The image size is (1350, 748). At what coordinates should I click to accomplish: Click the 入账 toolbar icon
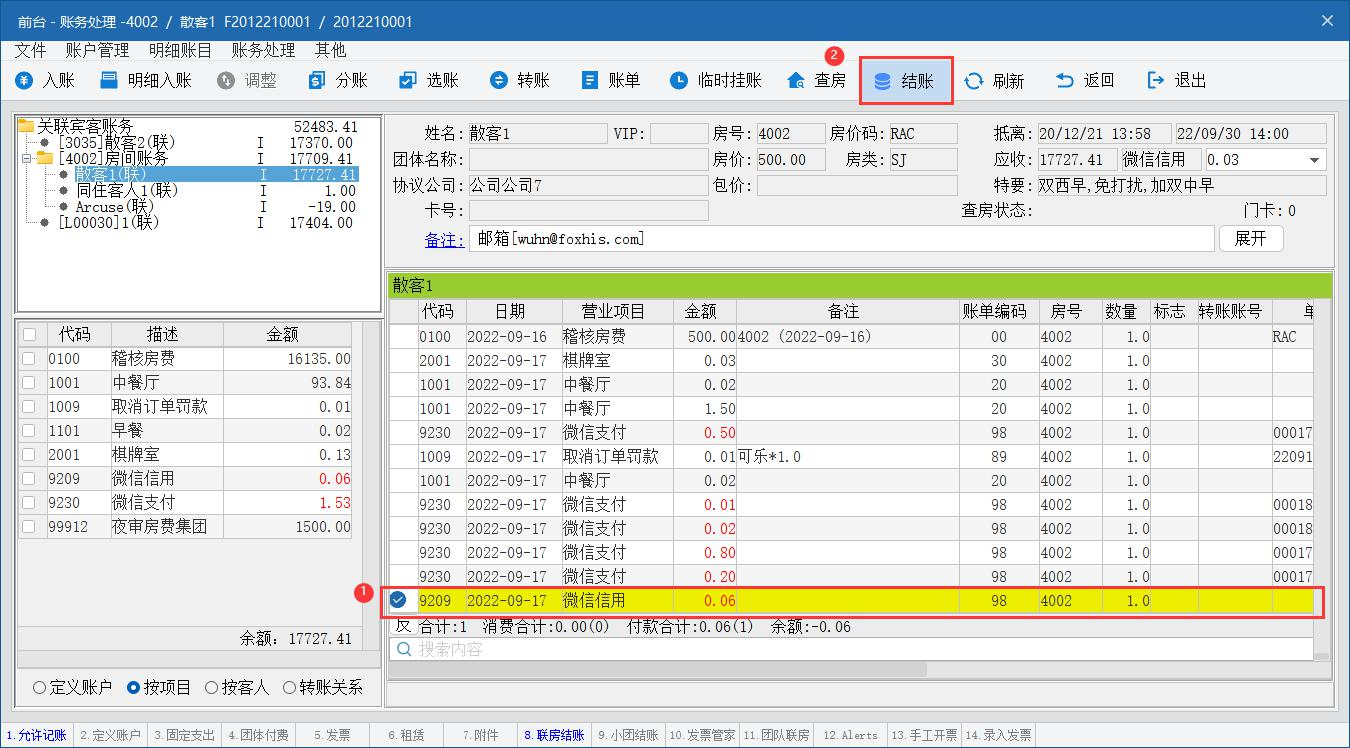pos(24,81)
